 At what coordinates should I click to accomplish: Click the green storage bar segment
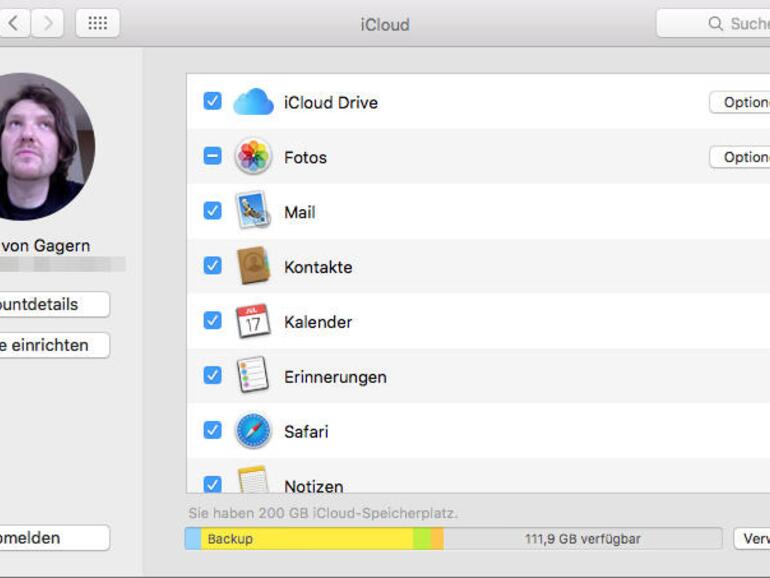click(x=422, y=539)
